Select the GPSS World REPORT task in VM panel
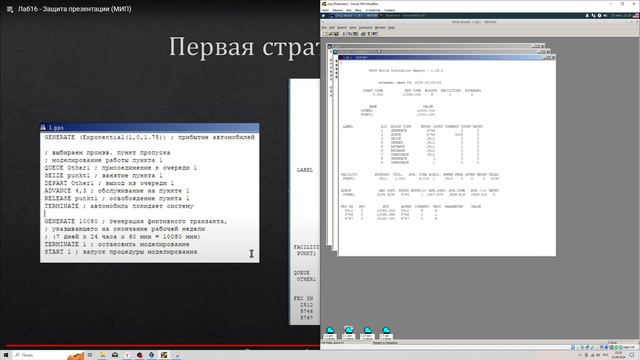The image size is (640, 360). click(355, 16)
